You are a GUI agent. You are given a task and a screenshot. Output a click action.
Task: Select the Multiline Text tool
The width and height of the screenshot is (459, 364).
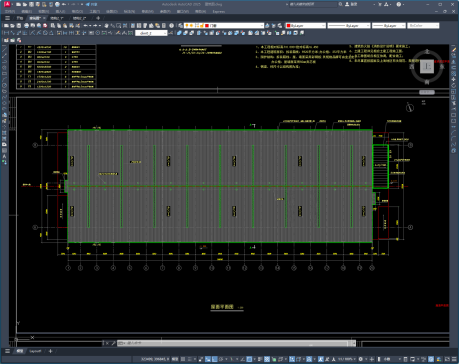point(4,156)
